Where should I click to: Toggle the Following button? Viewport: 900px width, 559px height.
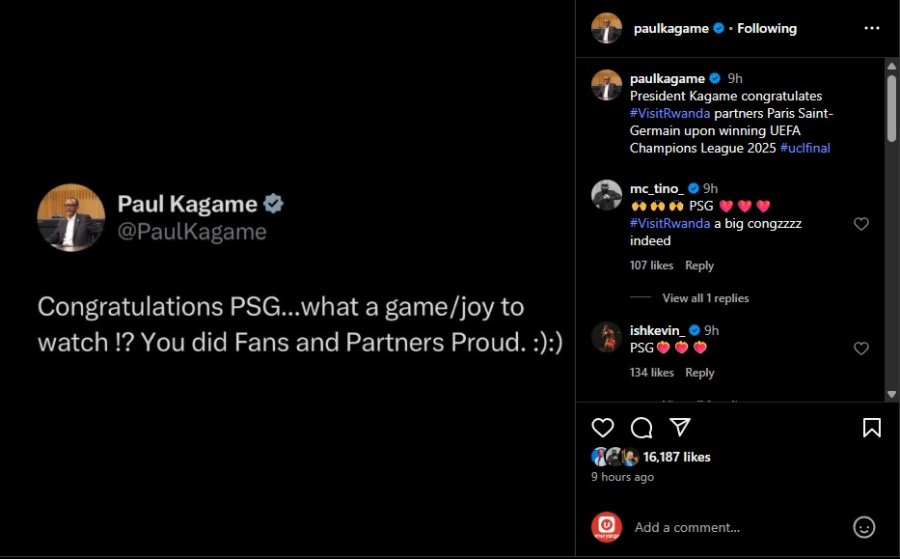(767, 28)
